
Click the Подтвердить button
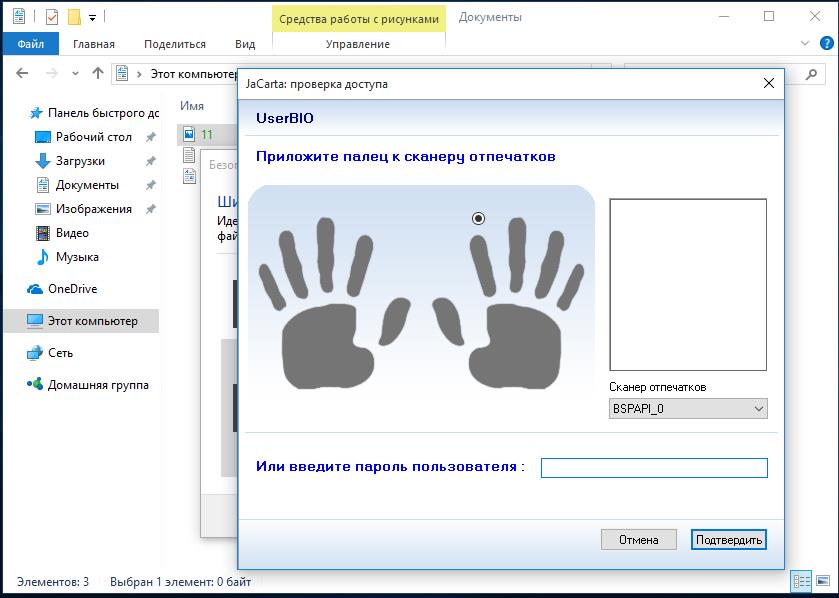[x=729, y=540]
